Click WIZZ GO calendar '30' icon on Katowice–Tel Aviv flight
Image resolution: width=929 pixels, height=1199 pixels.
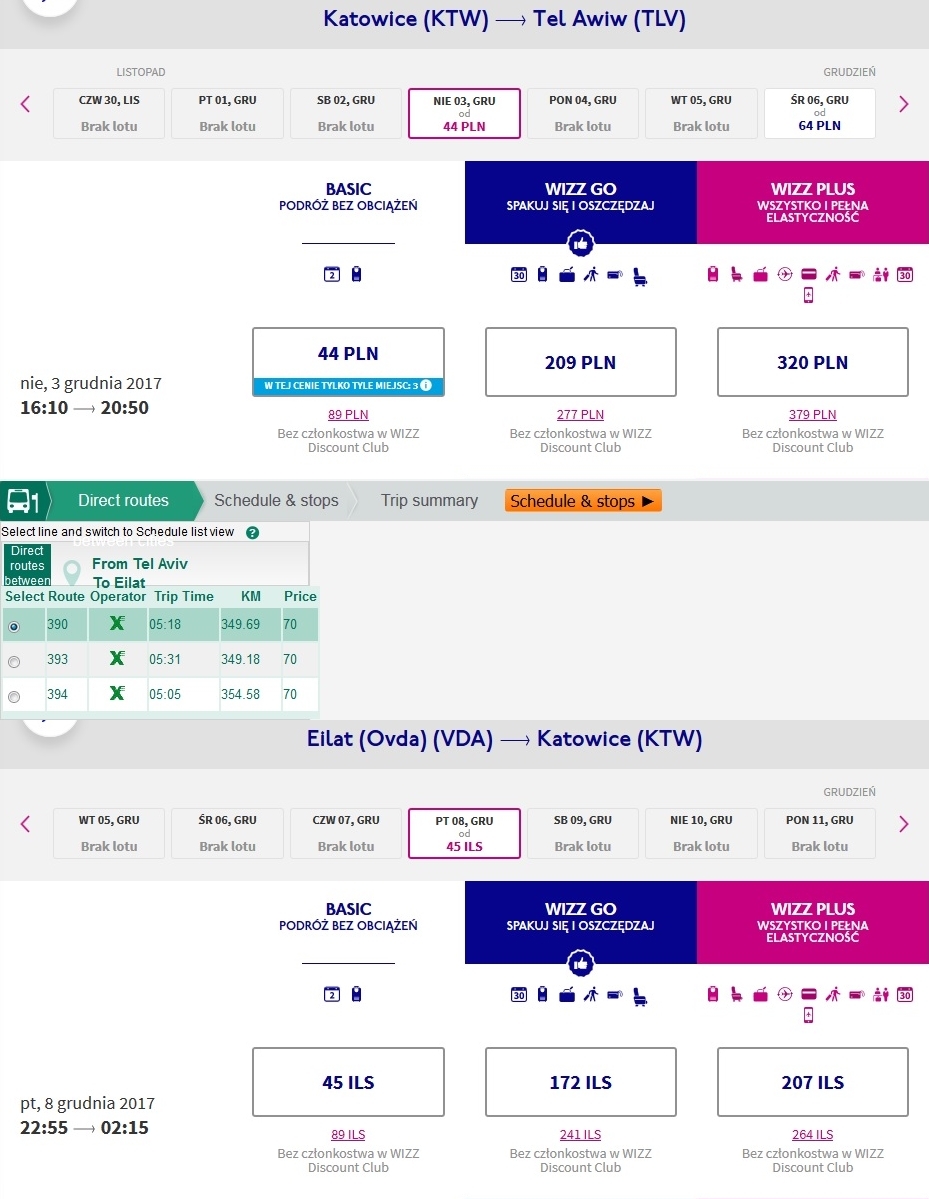coord(518,275)
